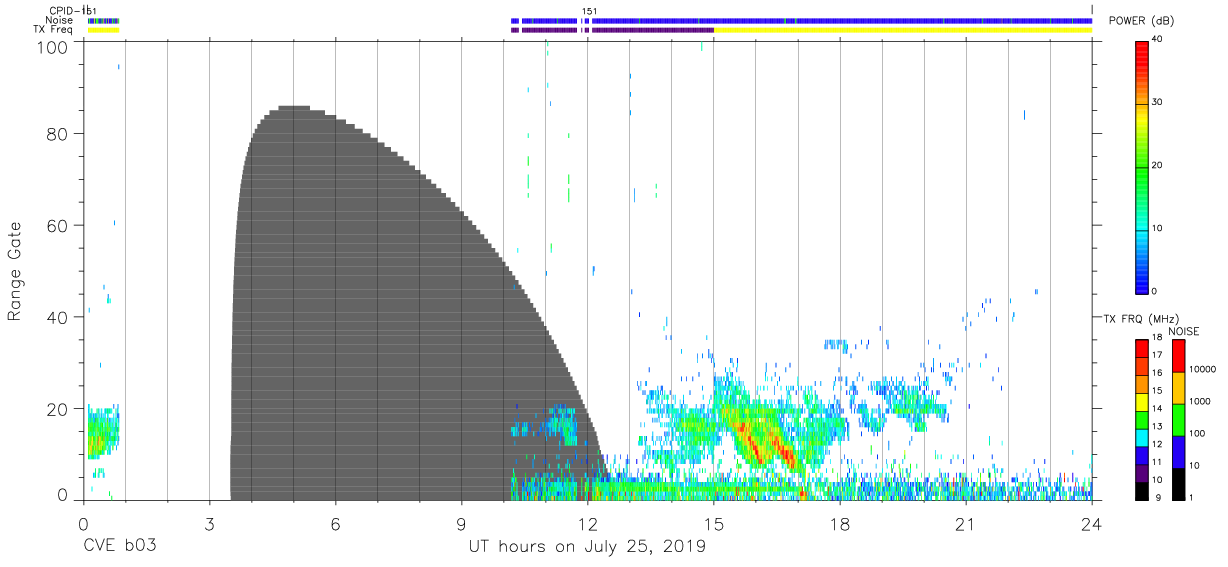Click the 10 label on POWER colorbar
This screenshot has height=567, width=1228.
pyautogui.click(x=1158, y=229)
